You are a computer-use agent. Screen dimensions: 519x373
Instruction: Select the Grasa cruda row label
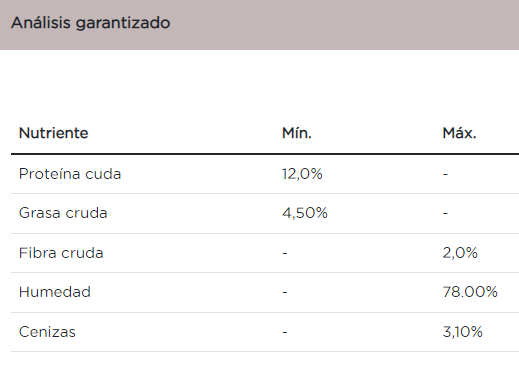pyautogui.click(x=63, y=213)
